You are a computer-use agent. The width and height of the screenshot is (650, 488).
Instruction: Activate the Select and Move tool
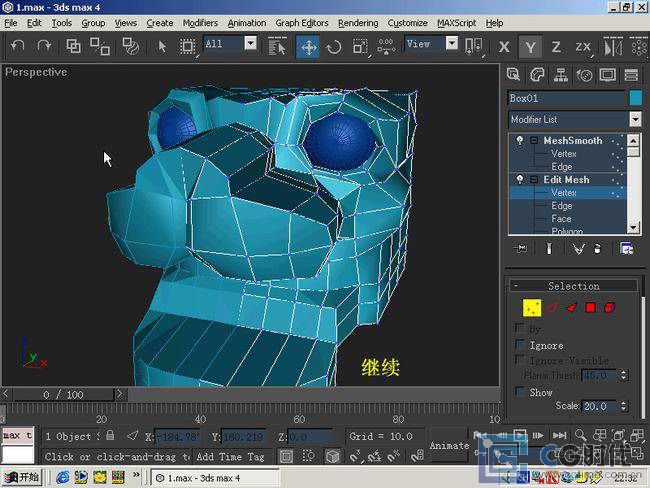308,47
